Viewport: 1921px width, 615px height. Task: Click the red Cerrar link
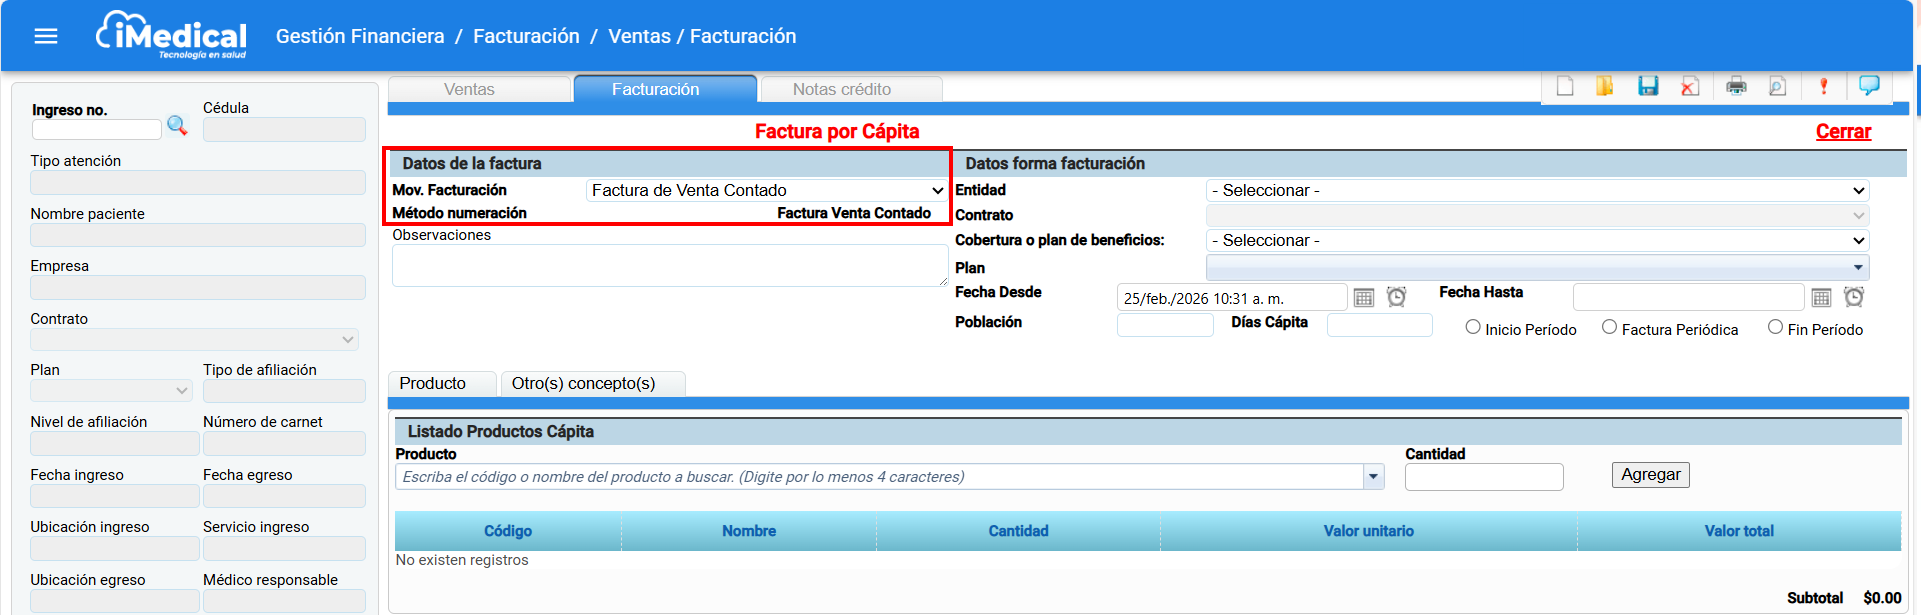(x=1842, y=132)
